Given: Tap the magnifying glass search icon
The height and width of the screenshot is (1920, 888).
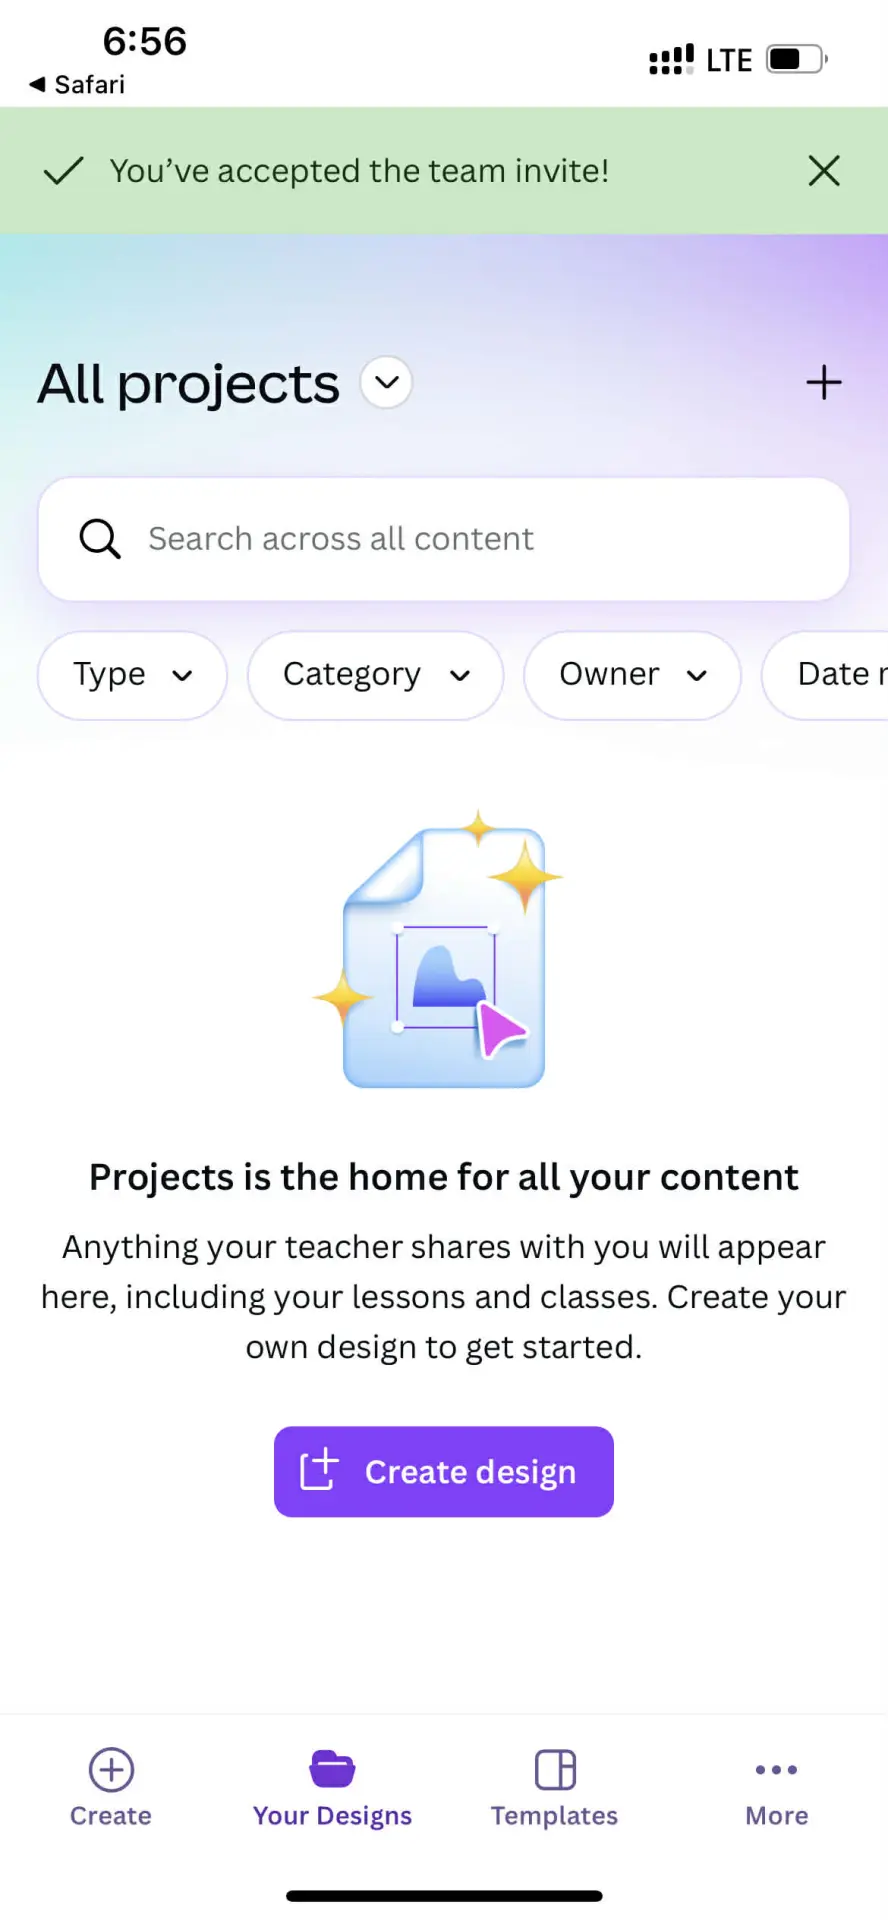Looking at the screenshot, I should pos(100,539).
